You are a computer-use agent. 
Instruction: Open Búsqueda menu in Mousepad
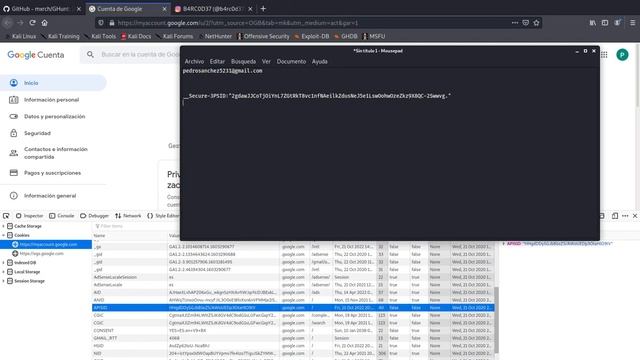243,62
